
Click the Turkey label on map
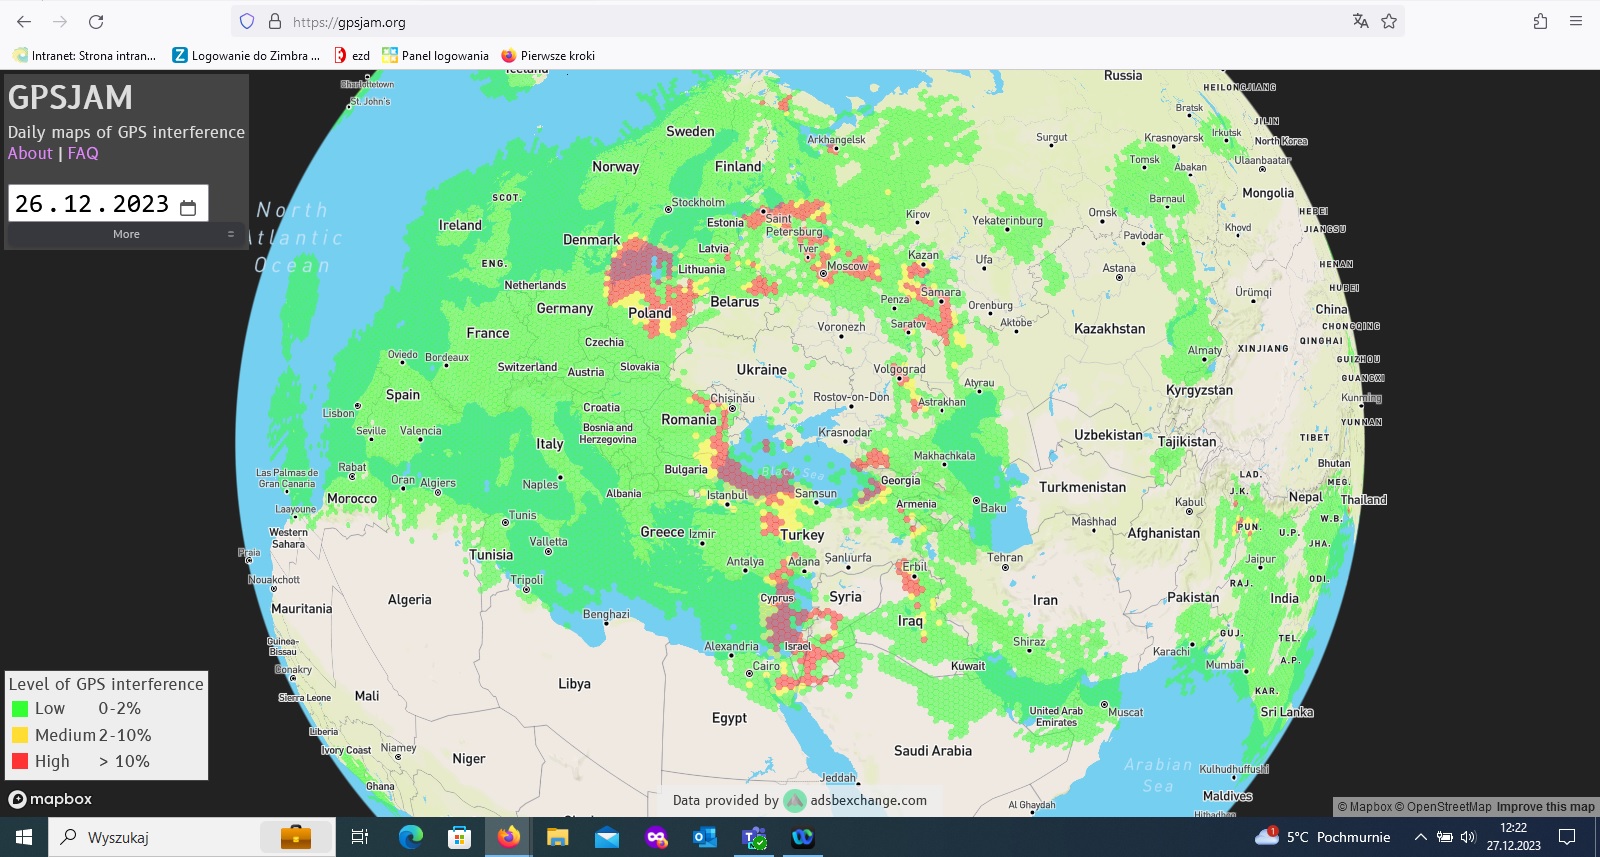(x=802, y=535)
